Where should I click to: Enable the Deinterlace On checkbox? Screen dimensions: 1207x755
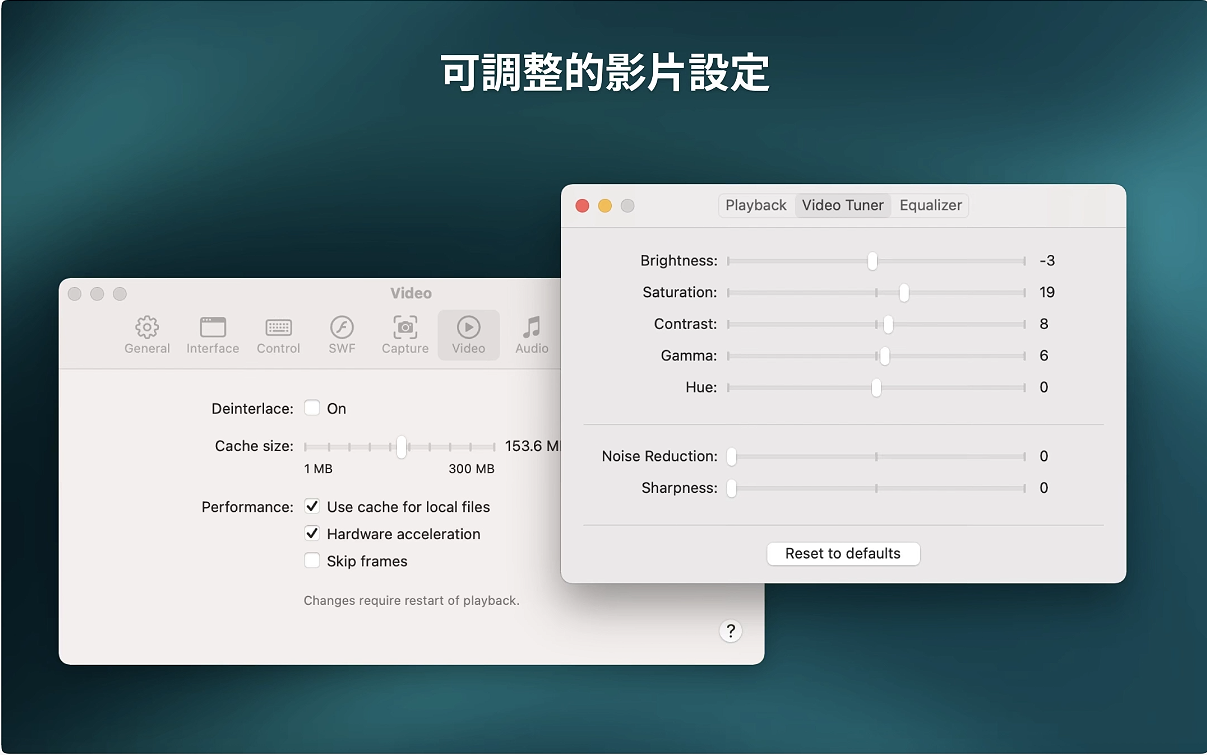(312, 408)
